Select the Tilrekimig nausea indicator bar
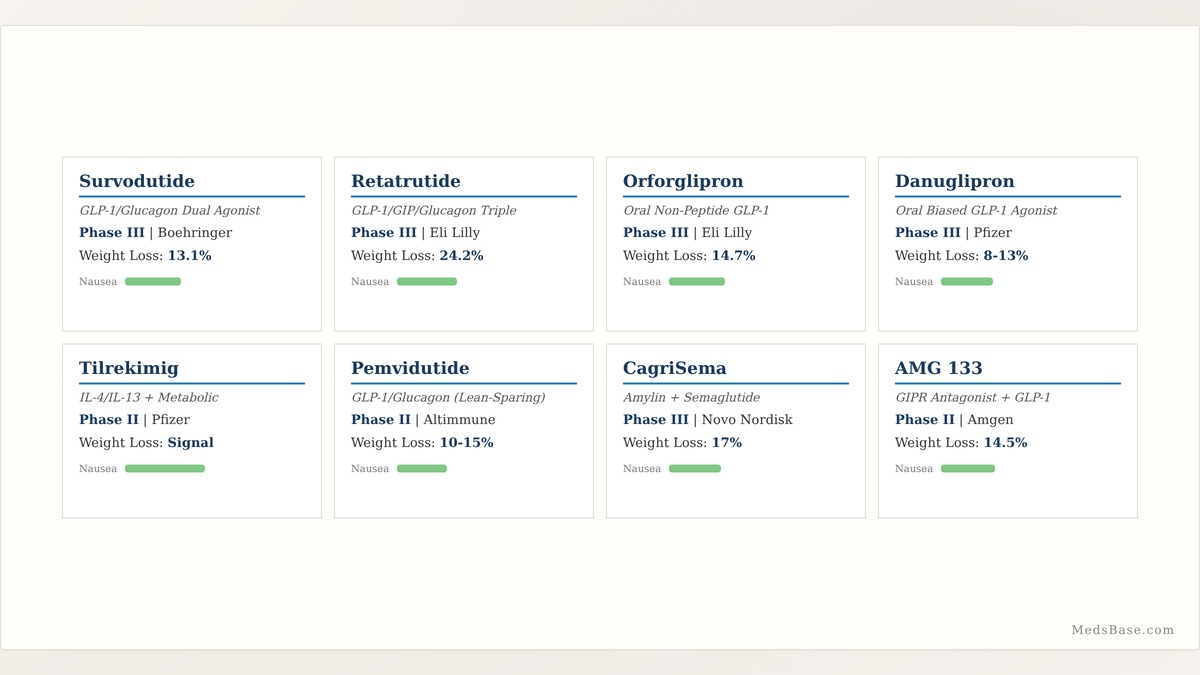 click(165, 469)
